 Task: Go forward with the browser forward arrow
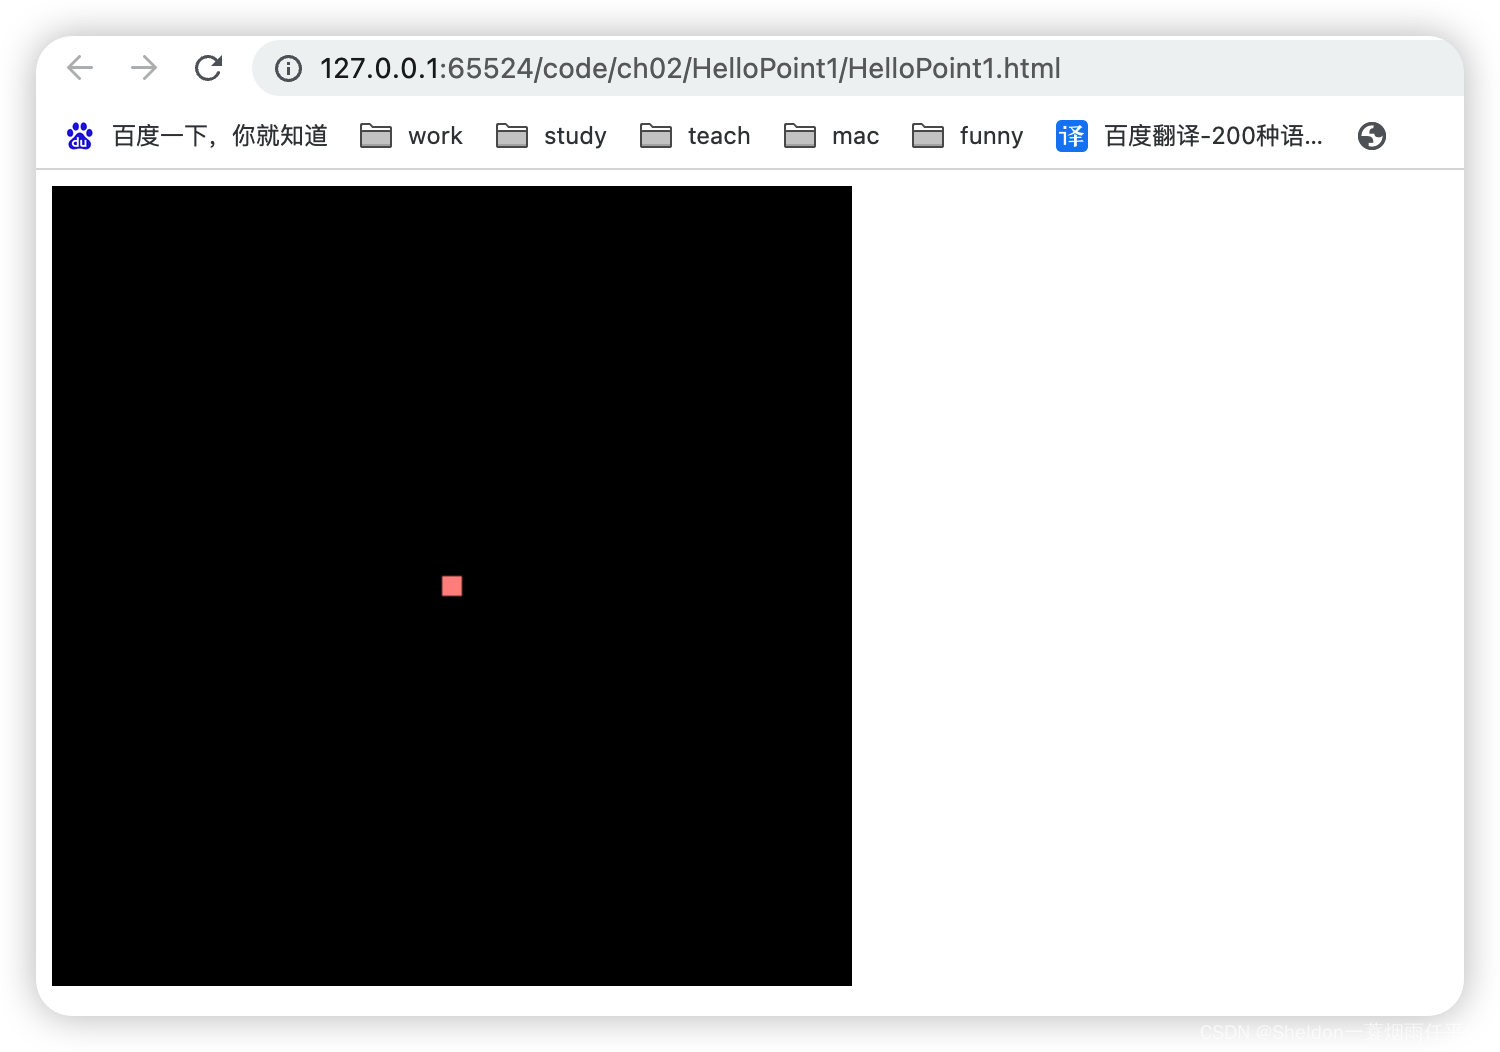coord(144,68)
